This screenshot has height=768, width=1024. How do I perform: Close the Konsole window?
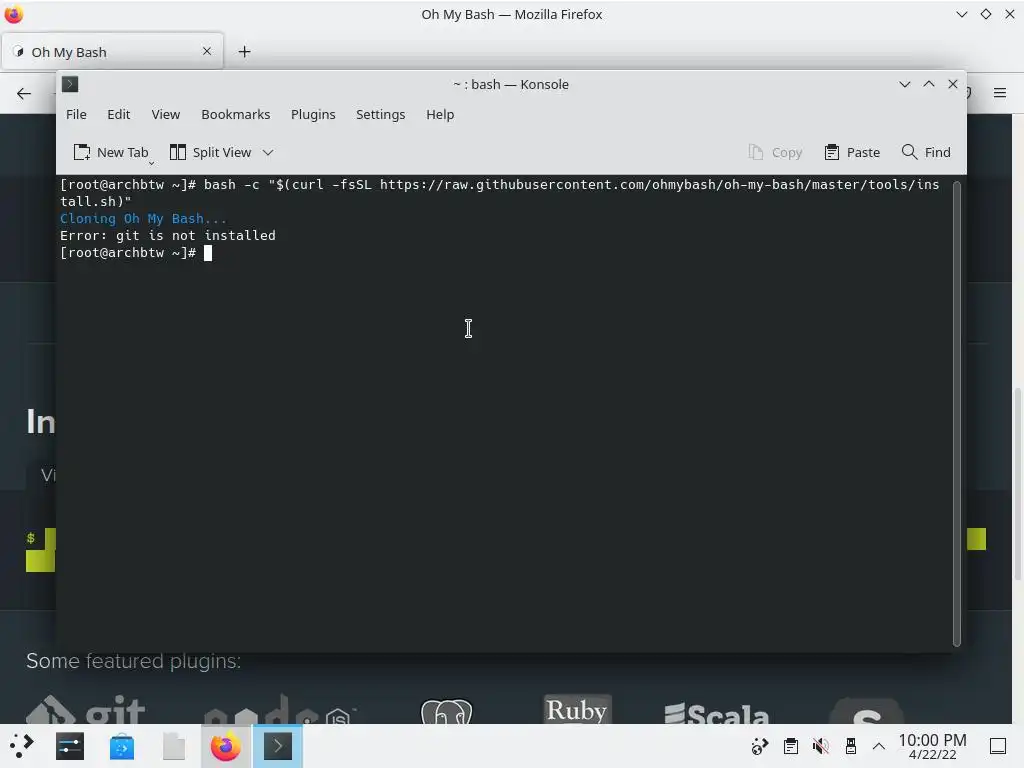coord(953,84)
